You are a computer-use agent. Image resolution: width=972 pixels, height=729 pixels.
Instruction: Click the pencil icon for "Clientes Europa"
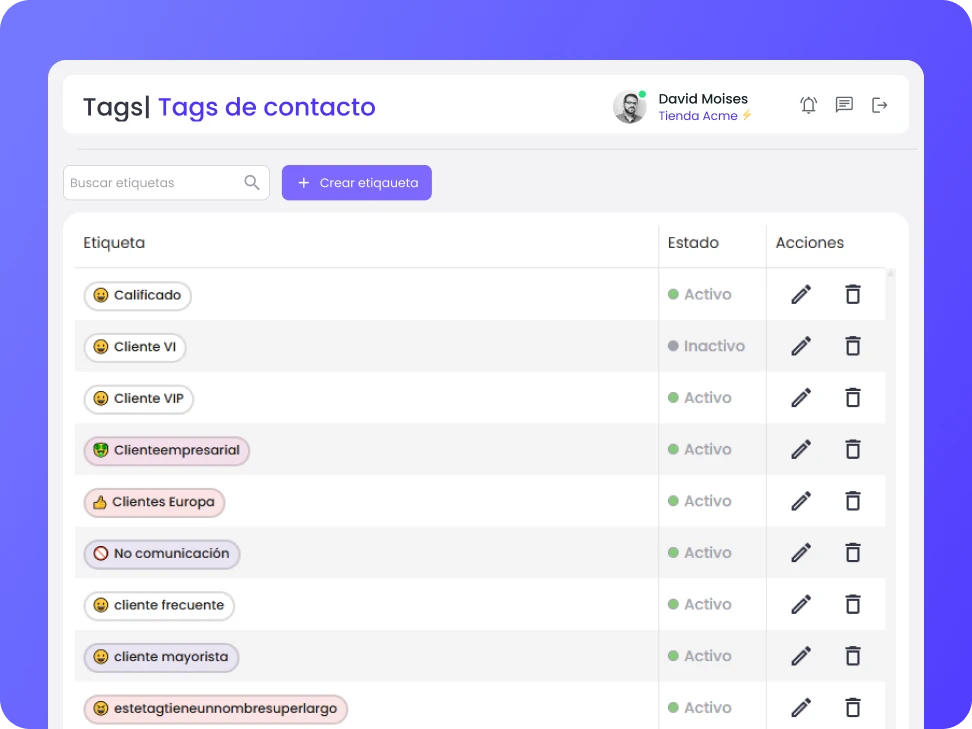pyautogui.click(x=800, y=501)
